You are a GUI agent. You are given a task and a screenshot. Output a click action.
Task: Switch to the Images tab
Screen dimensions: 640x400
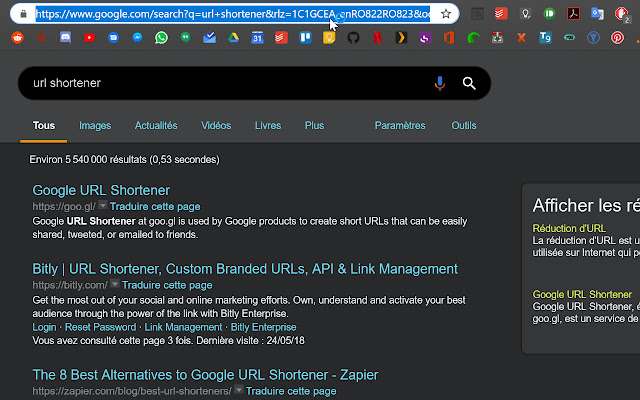pos(95,125)
